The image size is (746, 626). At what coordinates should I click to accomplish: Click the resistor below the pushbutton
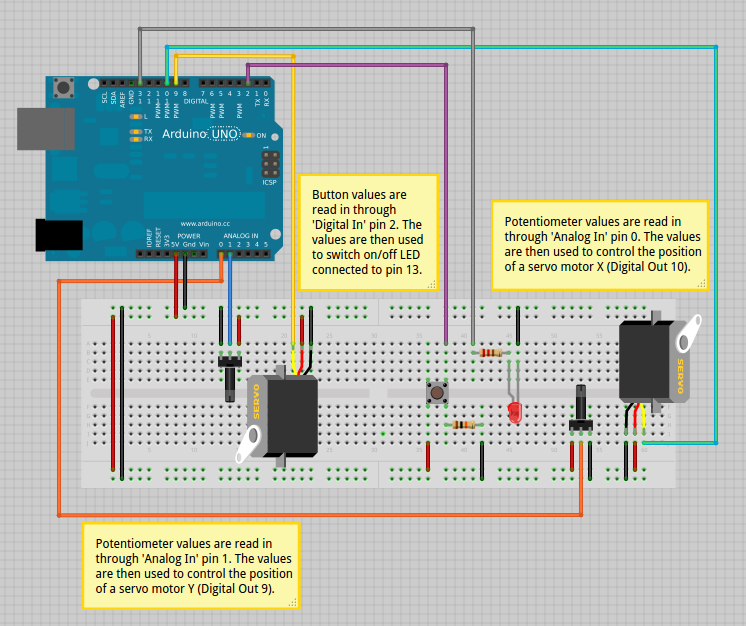(463, 425)
